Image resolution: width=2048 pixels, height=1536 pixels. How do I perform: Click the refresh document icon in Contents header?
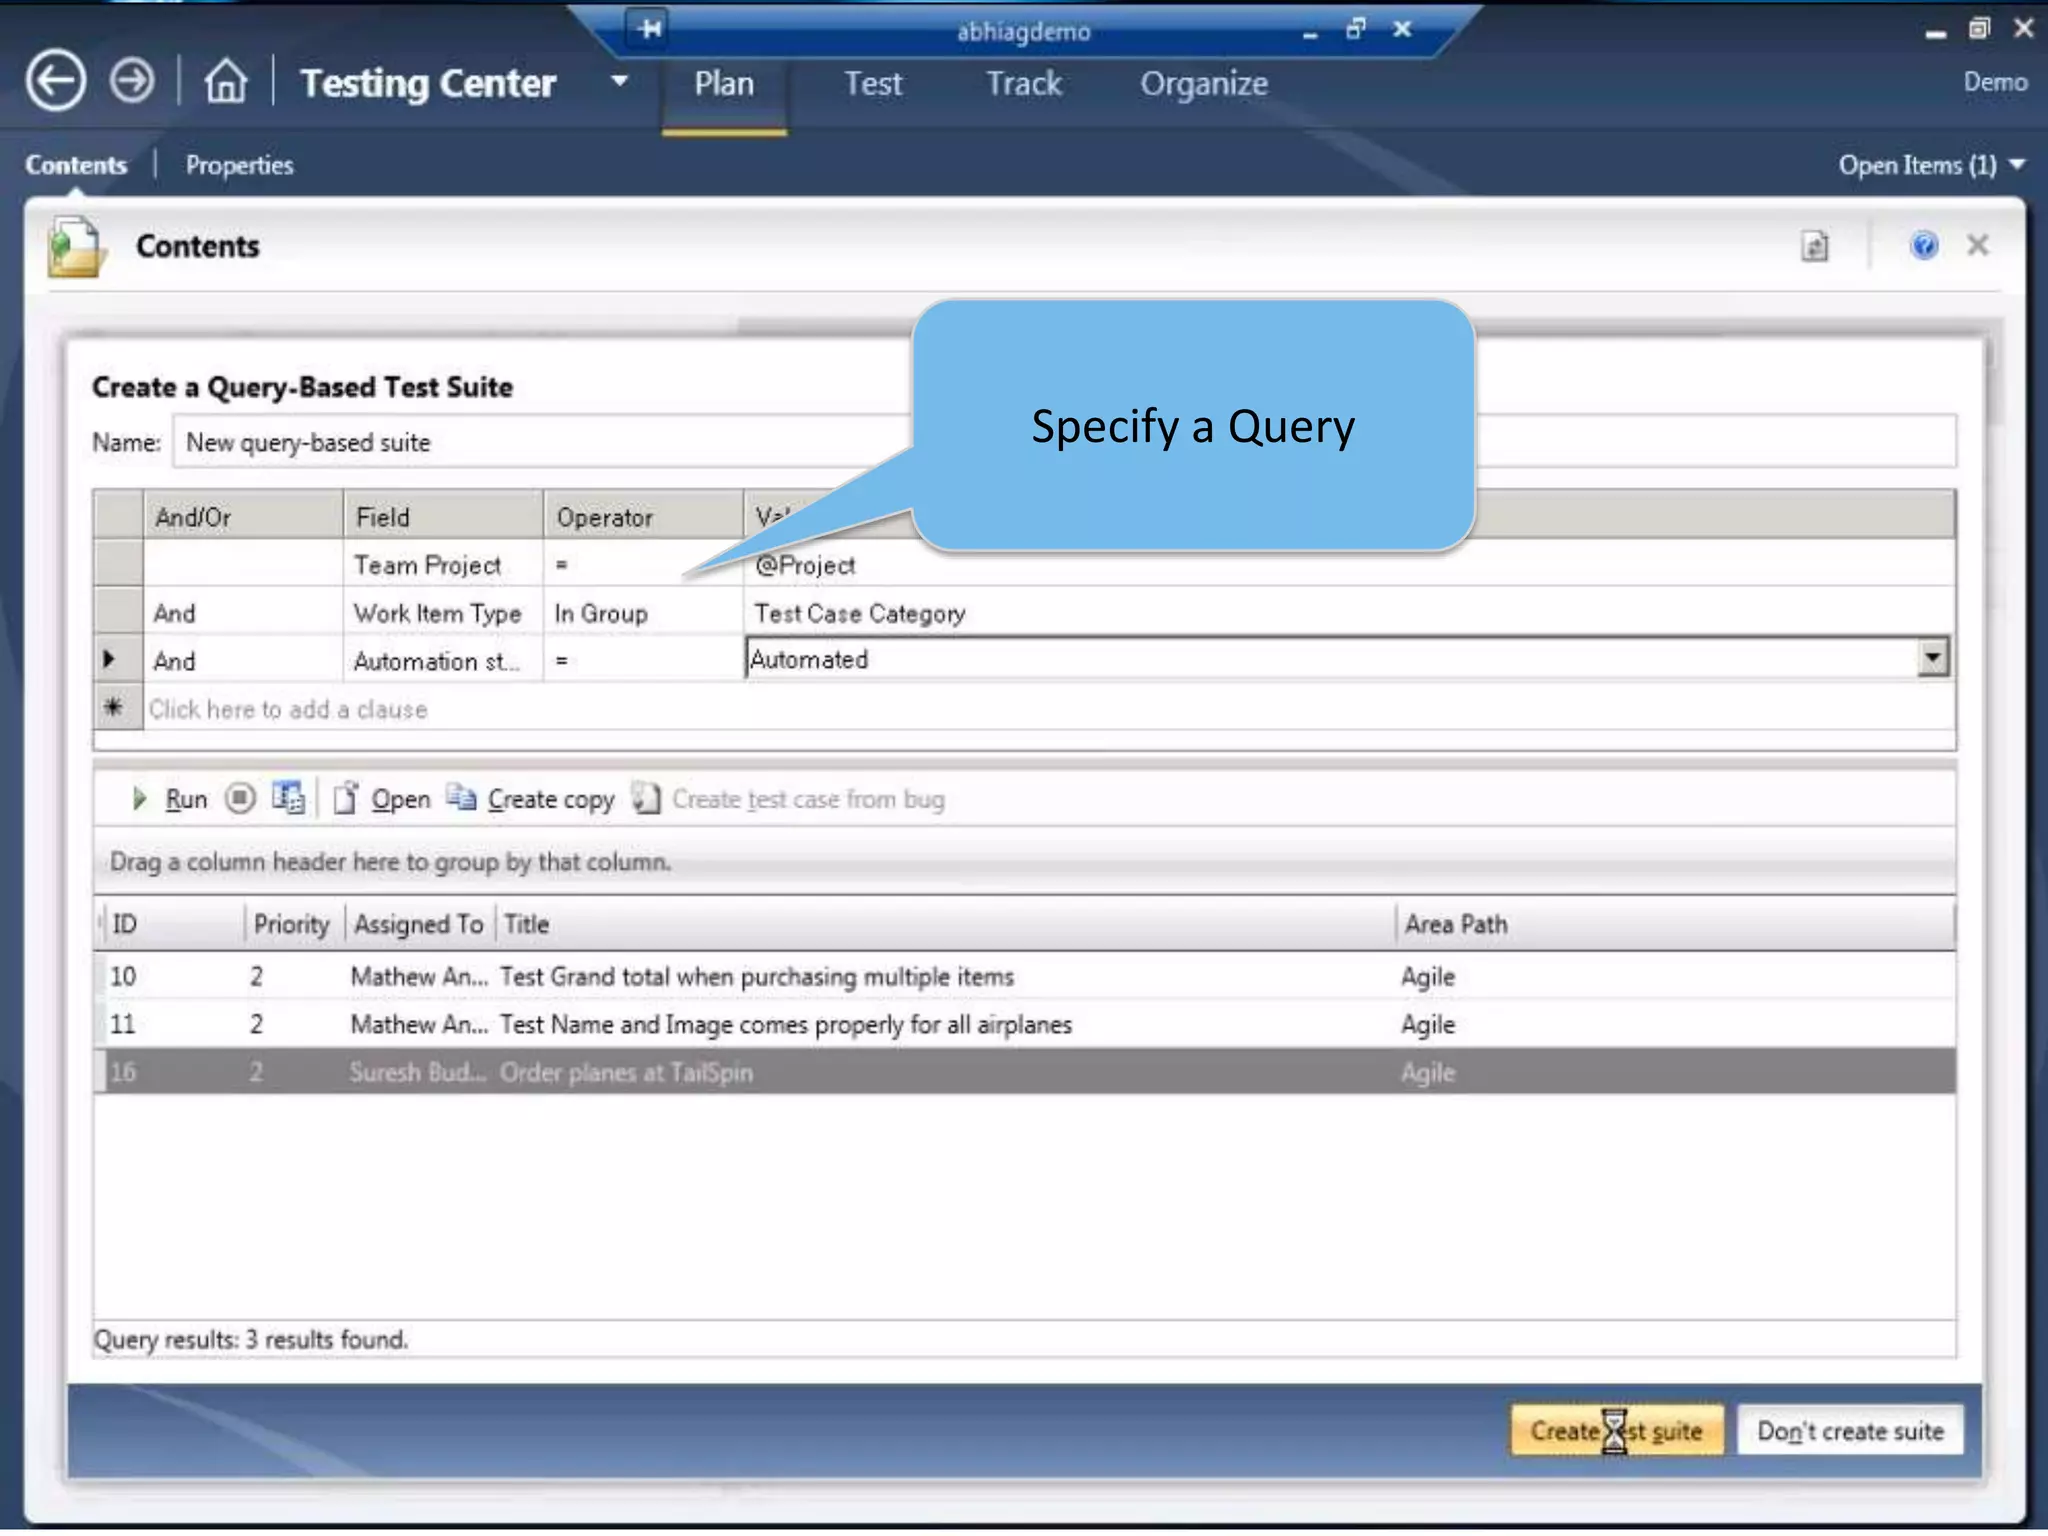click(1814, 246)
